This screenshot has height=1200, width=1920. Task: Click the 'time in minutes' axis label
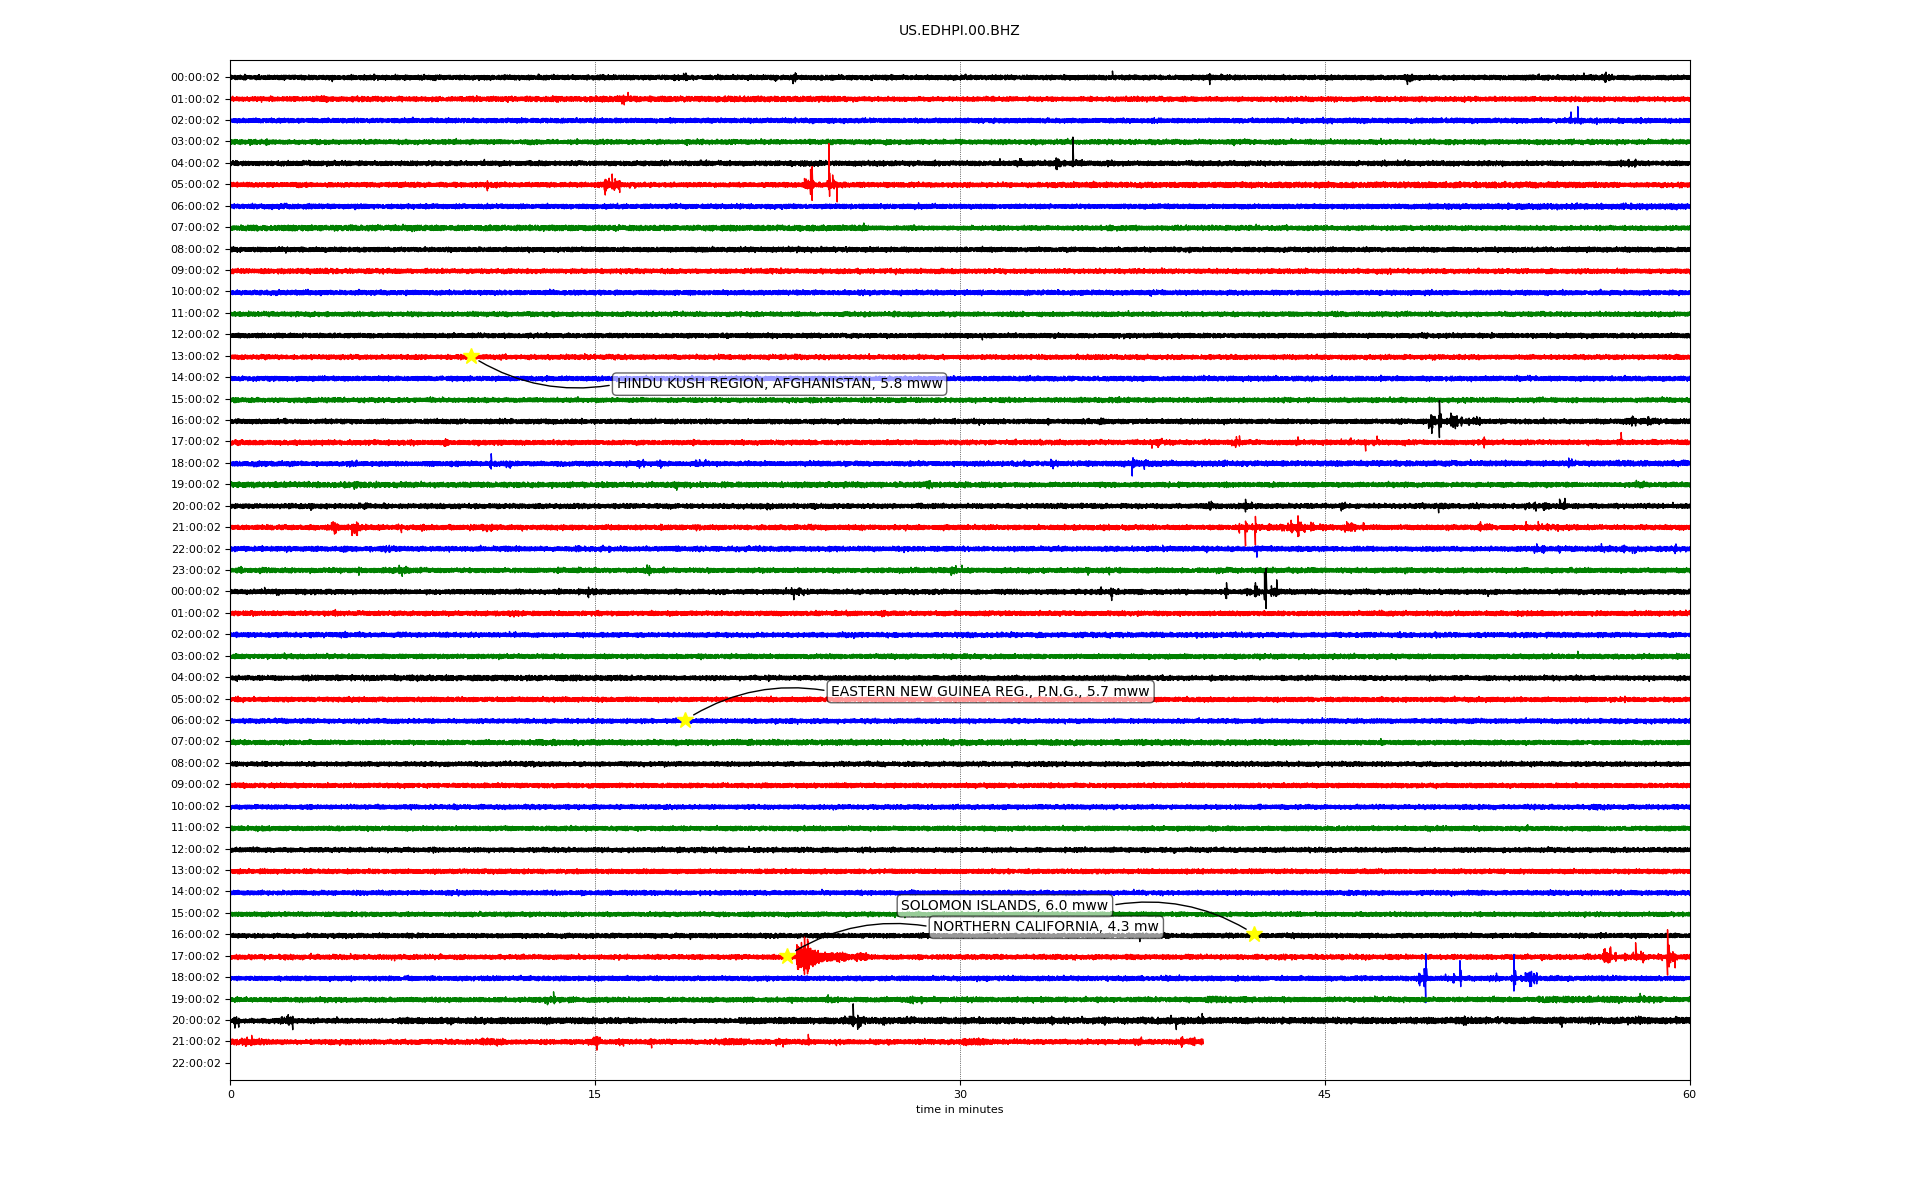pyautogui.click(x=959, y=1110)
